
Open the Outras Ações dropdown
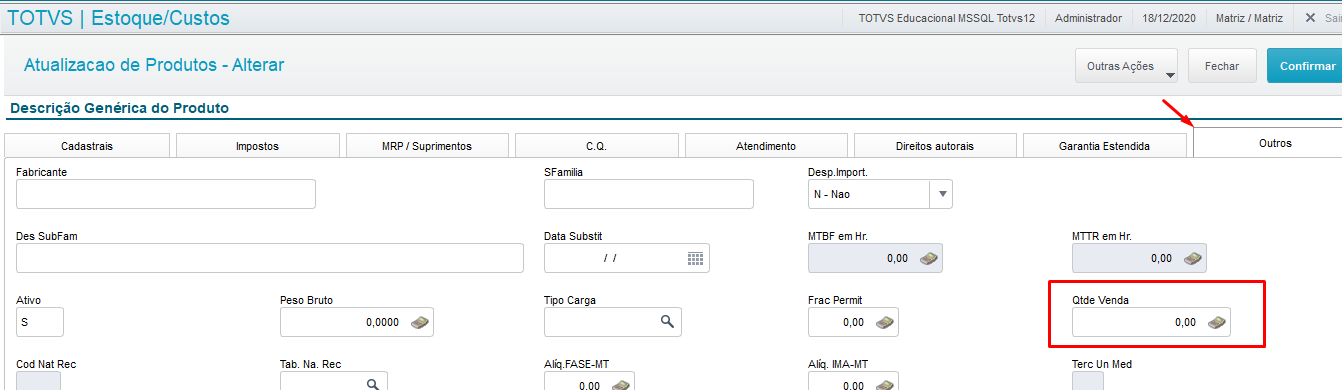pos(1127,66)
